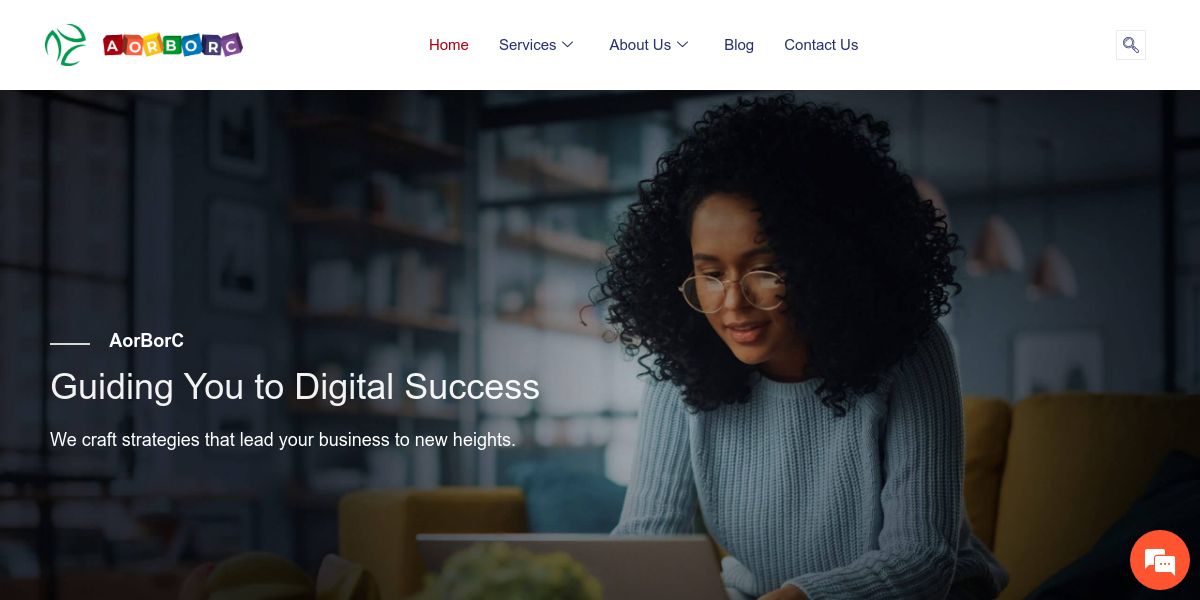The width and height of the screenshot is (1200, 600).
Task: Expand the About Us chevron arrow
Action: (x=683, y=45)
